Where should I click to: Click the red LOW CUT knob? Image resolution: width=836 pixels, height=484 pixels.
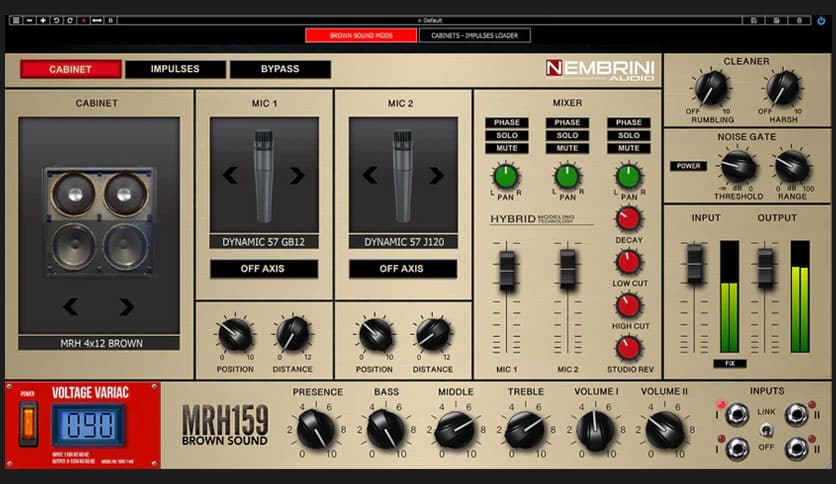click(x=629, y=262)
